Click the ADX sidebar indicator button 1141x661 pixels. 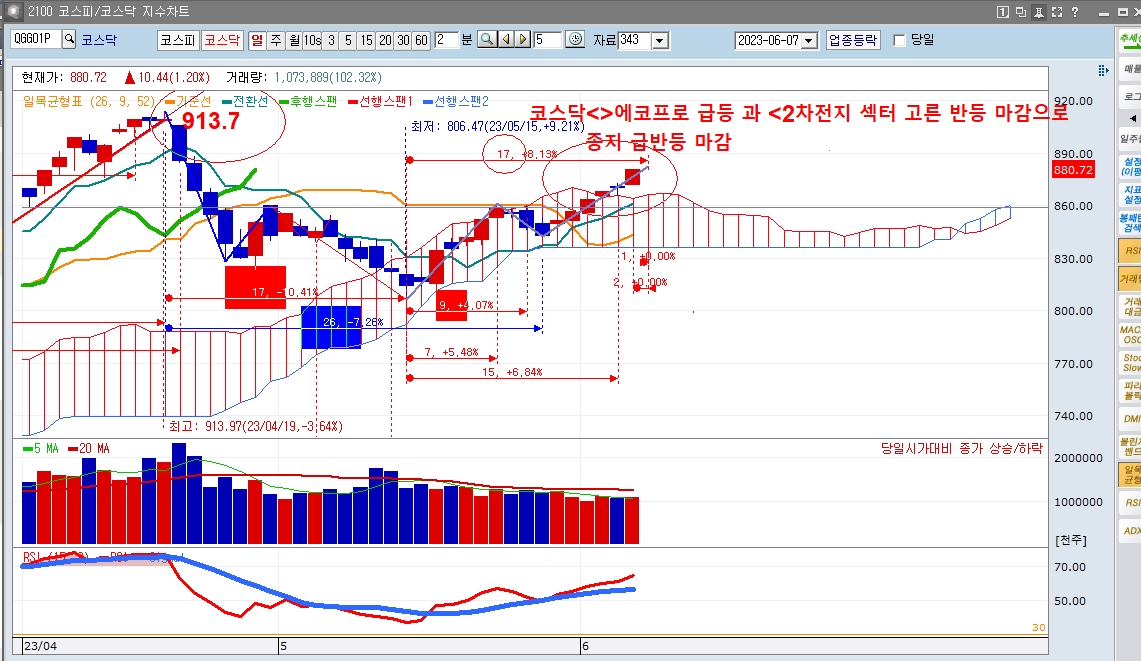1130,531
